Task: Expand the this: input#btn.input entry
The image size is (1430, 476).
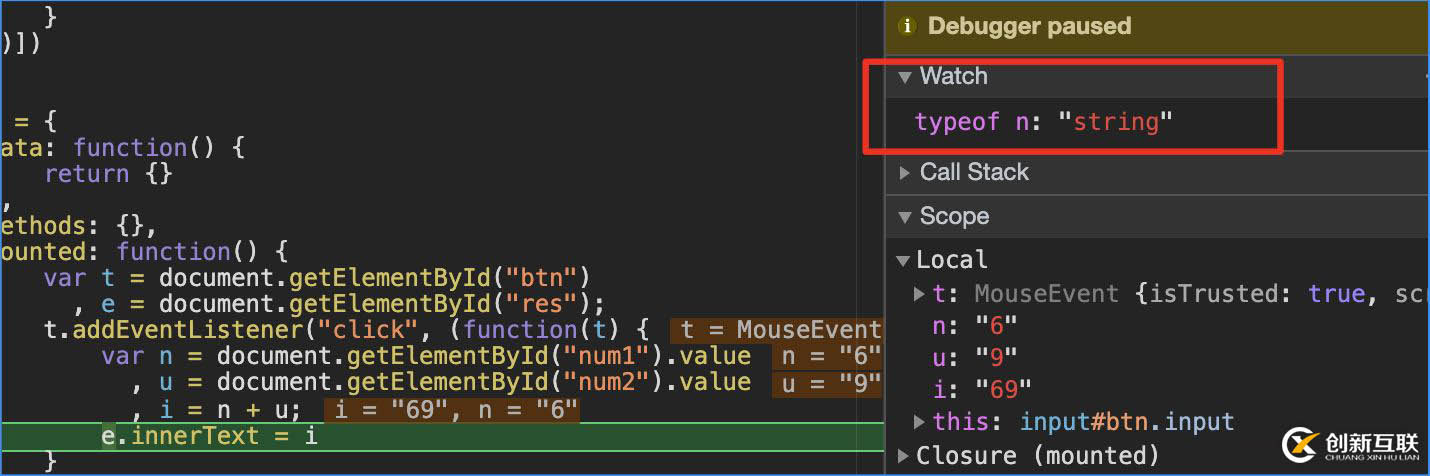Action: (919, 422)
